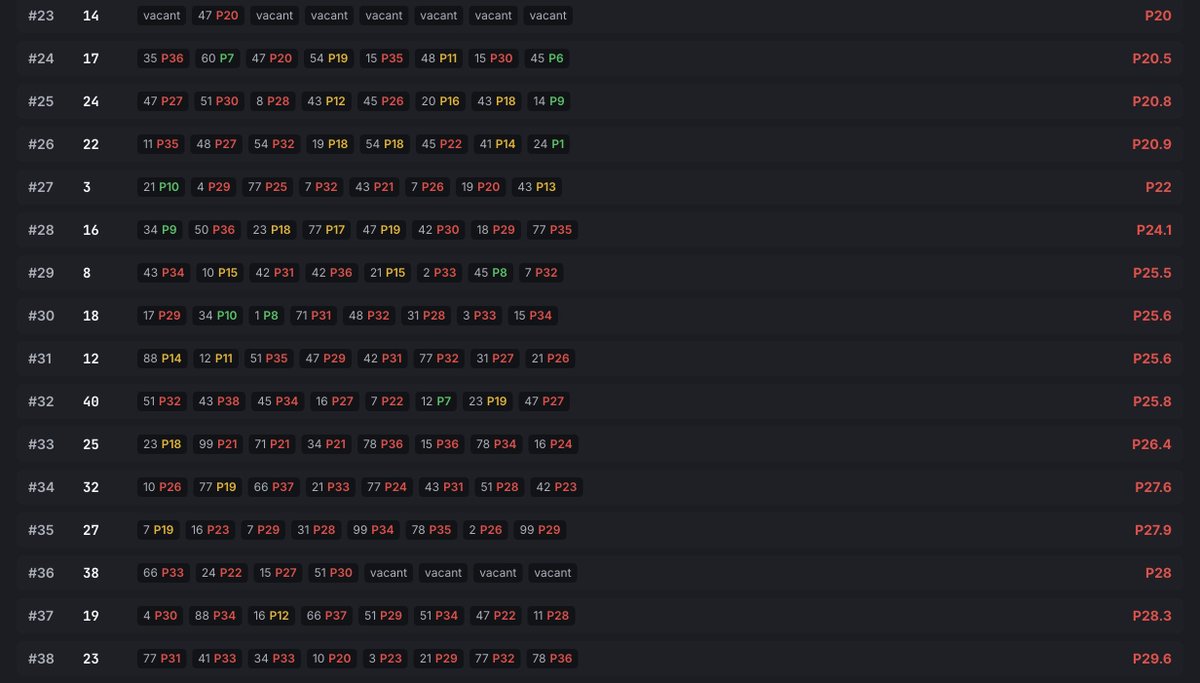Click the row rank label '#38'
This screenshot has width=1200, height=683.
(x=41, y=659)
